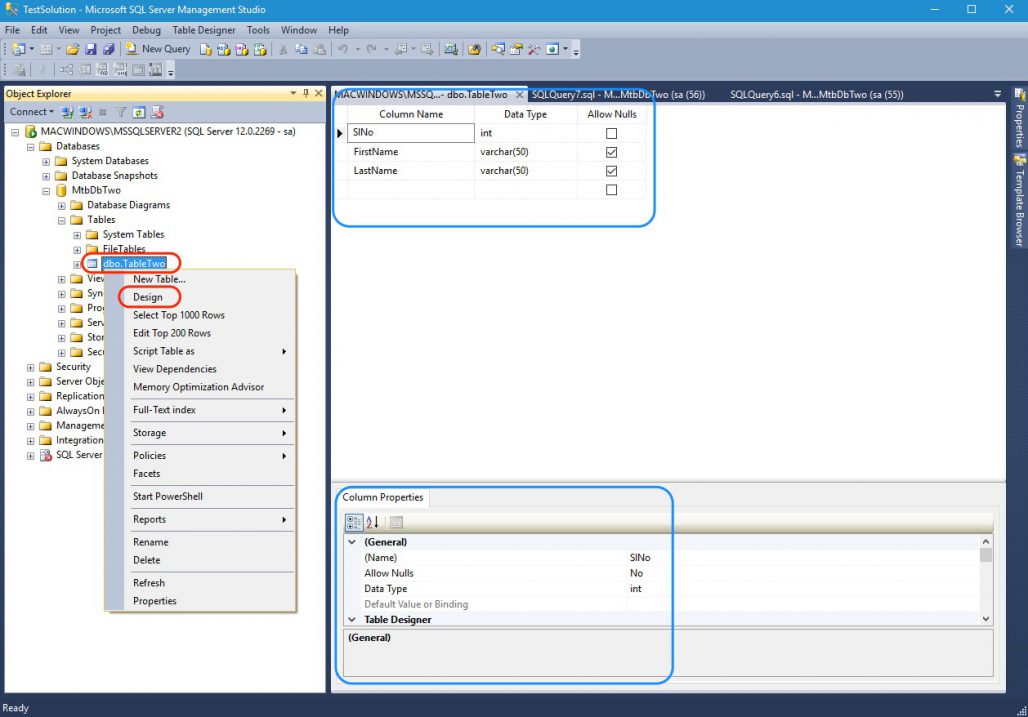This screenshot has height=717, width=1028.
Task: Click the Connect Object Explorer icon
Action: coord(68,112)
